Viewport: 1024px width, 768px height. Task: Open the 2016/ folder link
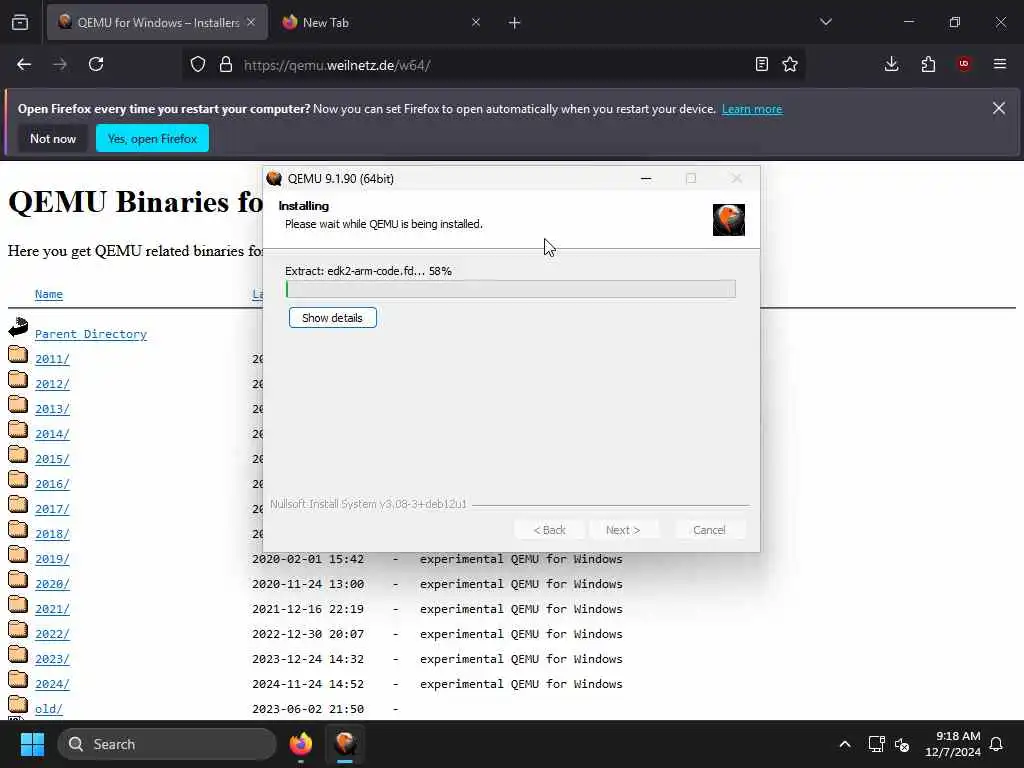coord(52,484)
